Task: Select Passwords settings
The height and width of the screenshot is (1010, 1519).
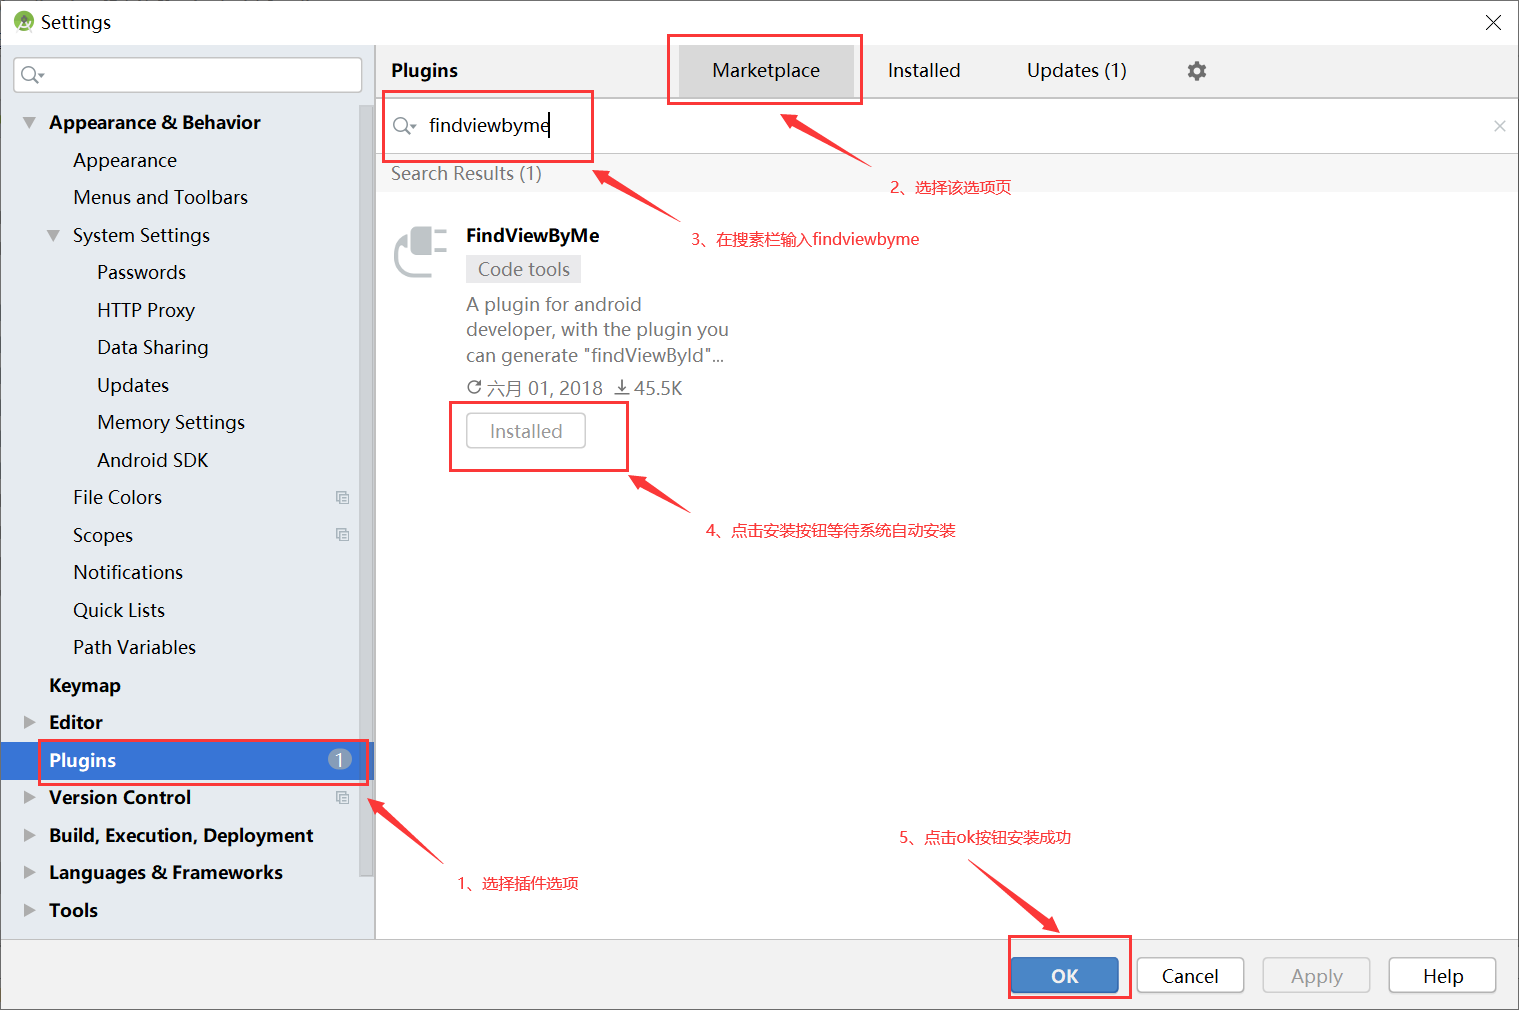Action: pos(142,273)
